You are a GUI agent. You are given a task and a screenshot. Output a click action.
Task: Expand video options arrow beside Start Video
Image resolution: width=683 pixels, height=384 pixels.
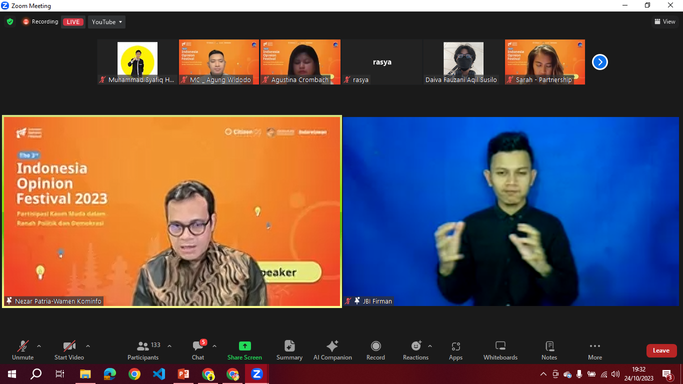(88, 346)
